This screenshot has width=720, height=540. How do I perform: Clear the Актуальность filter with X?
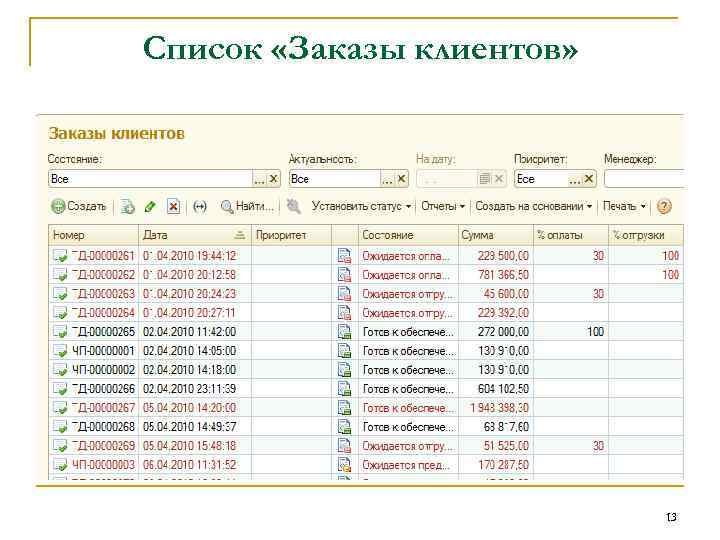coord(401,179)
